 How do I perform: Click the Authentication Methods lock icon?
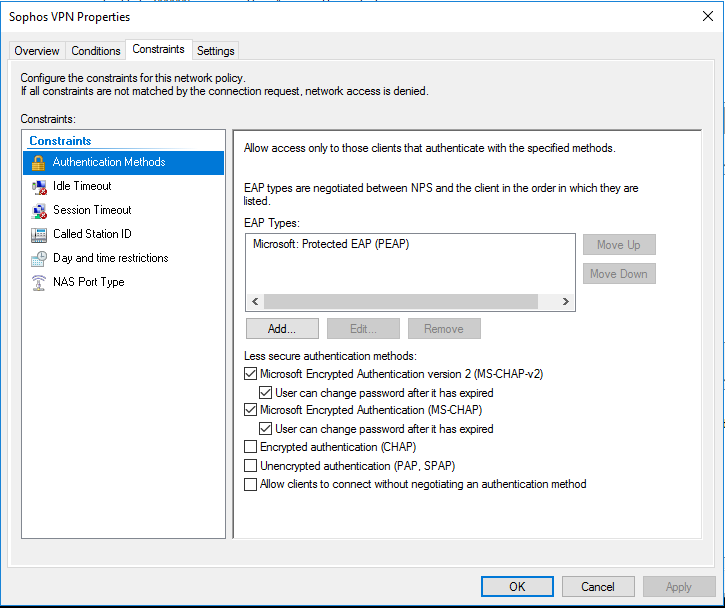coord(38,163)
